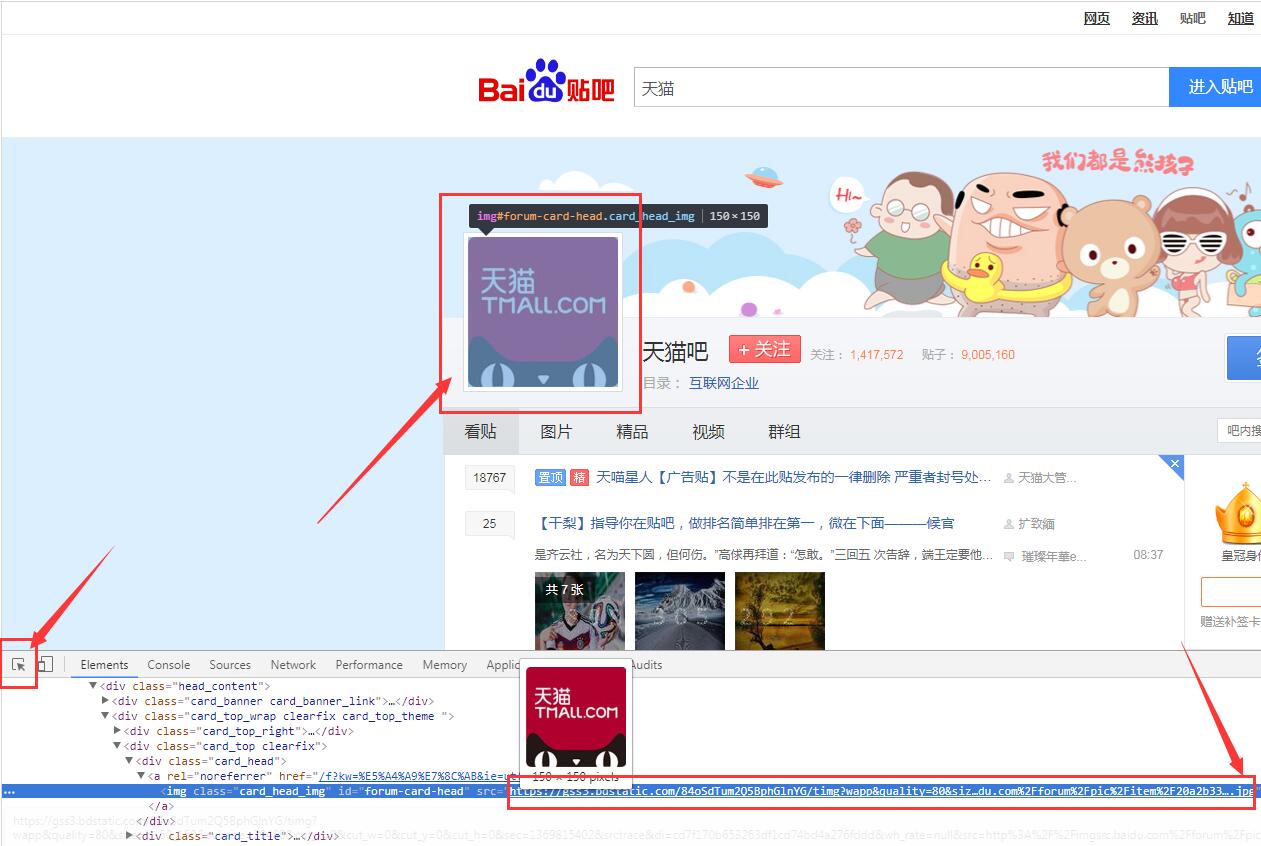Click the 置顶 badge on the pinned post
Screen dimensions: 1261x846
(x=551, y=478)
